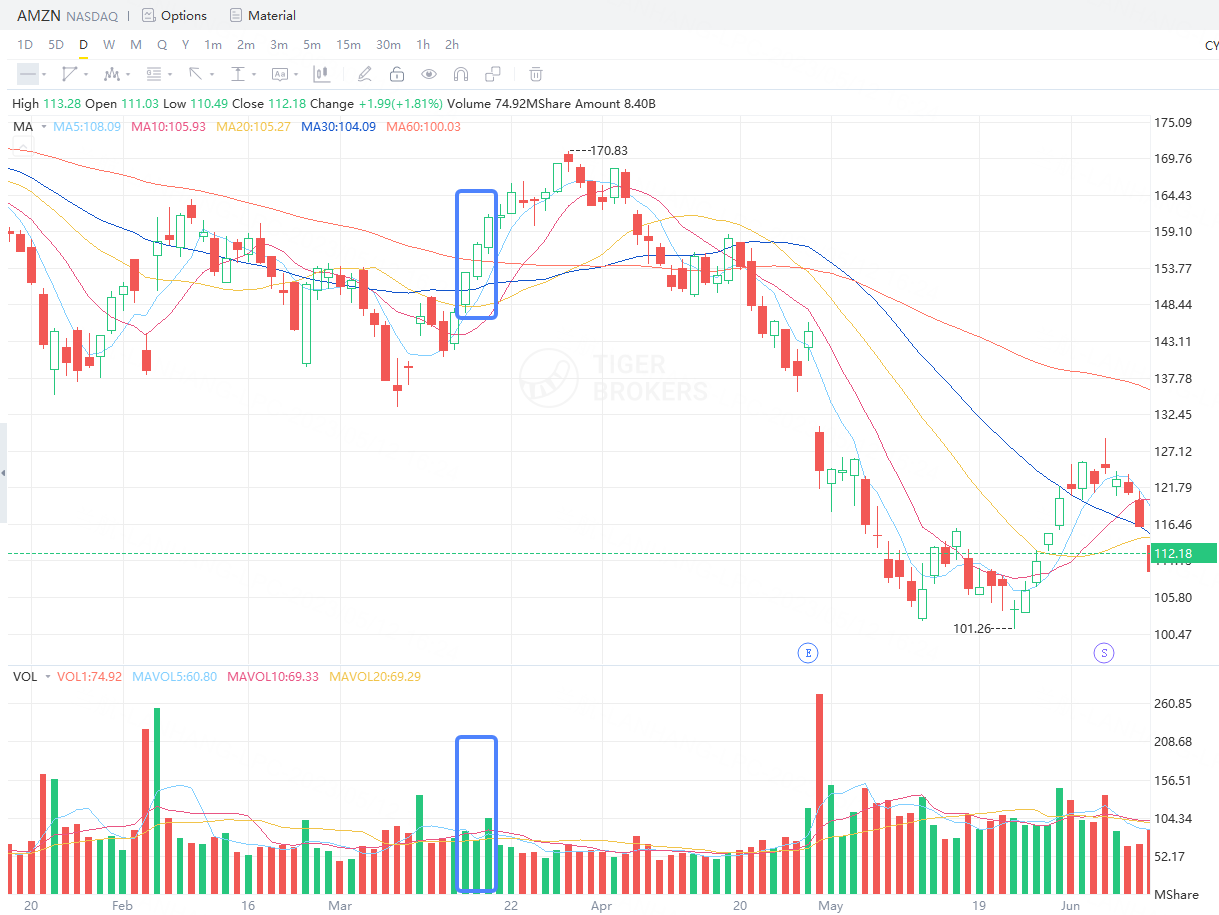Click the MA60:100.03 label
The height and width of the screenshot is (915, 1219).
click(424, 127)
